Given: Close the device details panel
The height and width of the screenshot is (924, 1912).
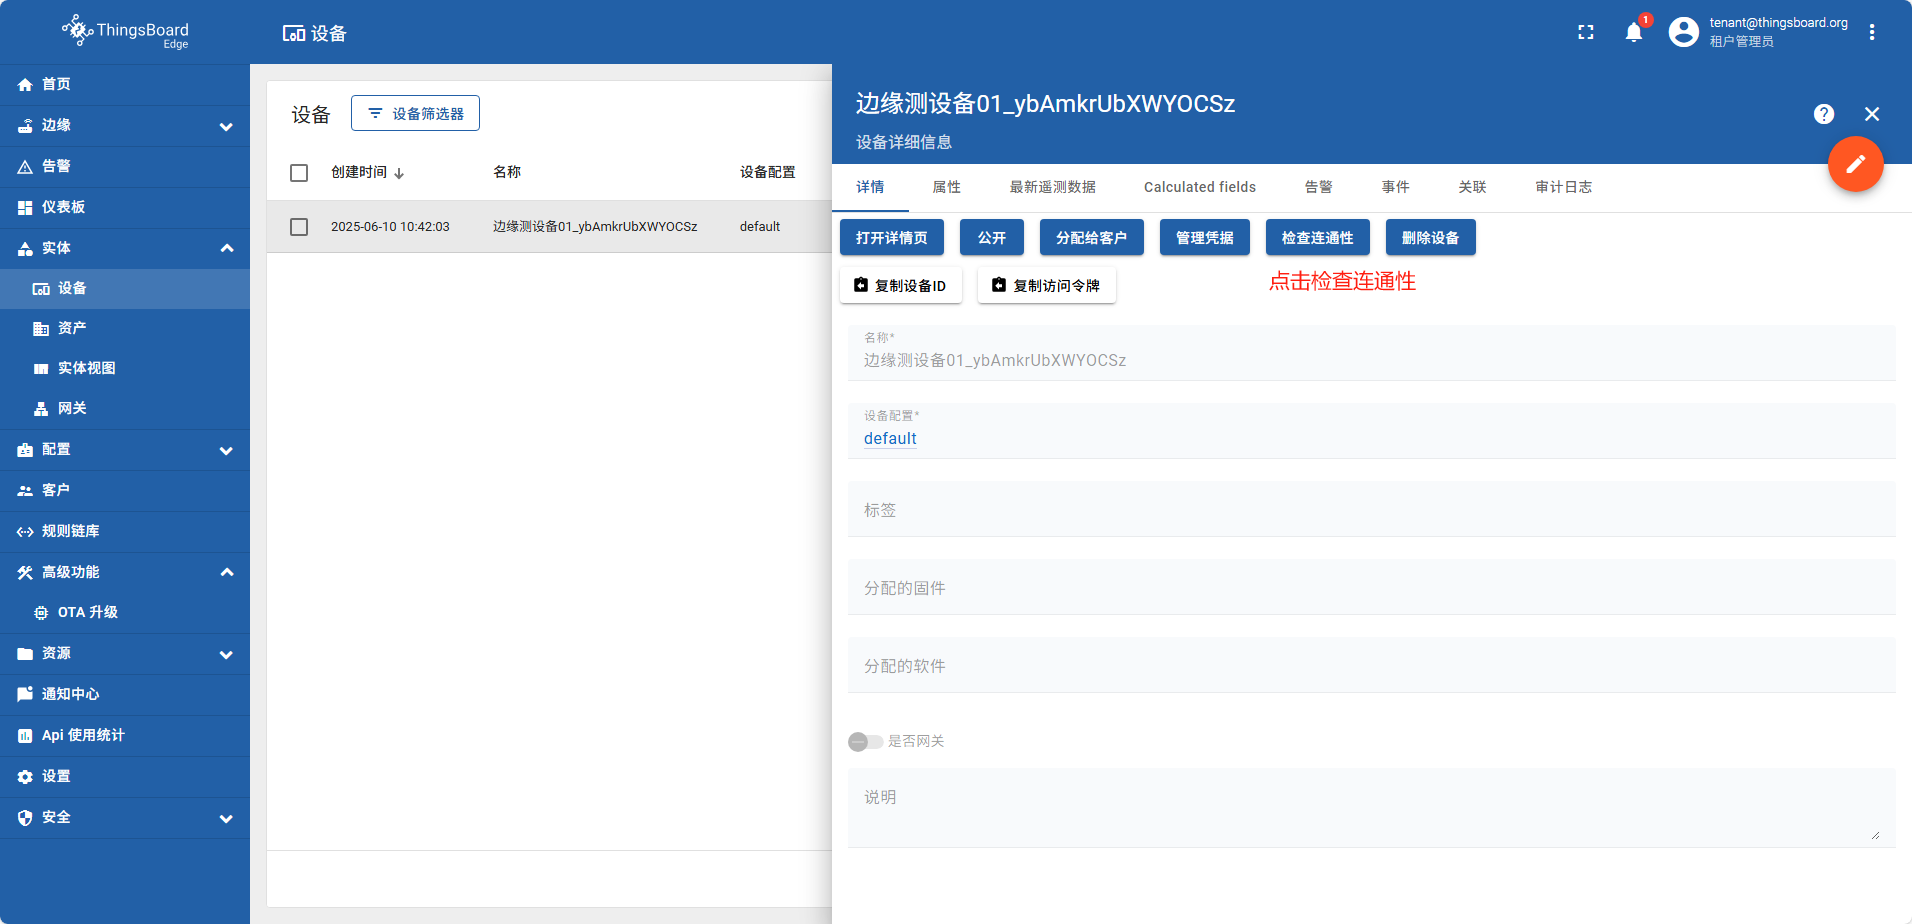Looking at the screenshot, I should pos(1871,114).
